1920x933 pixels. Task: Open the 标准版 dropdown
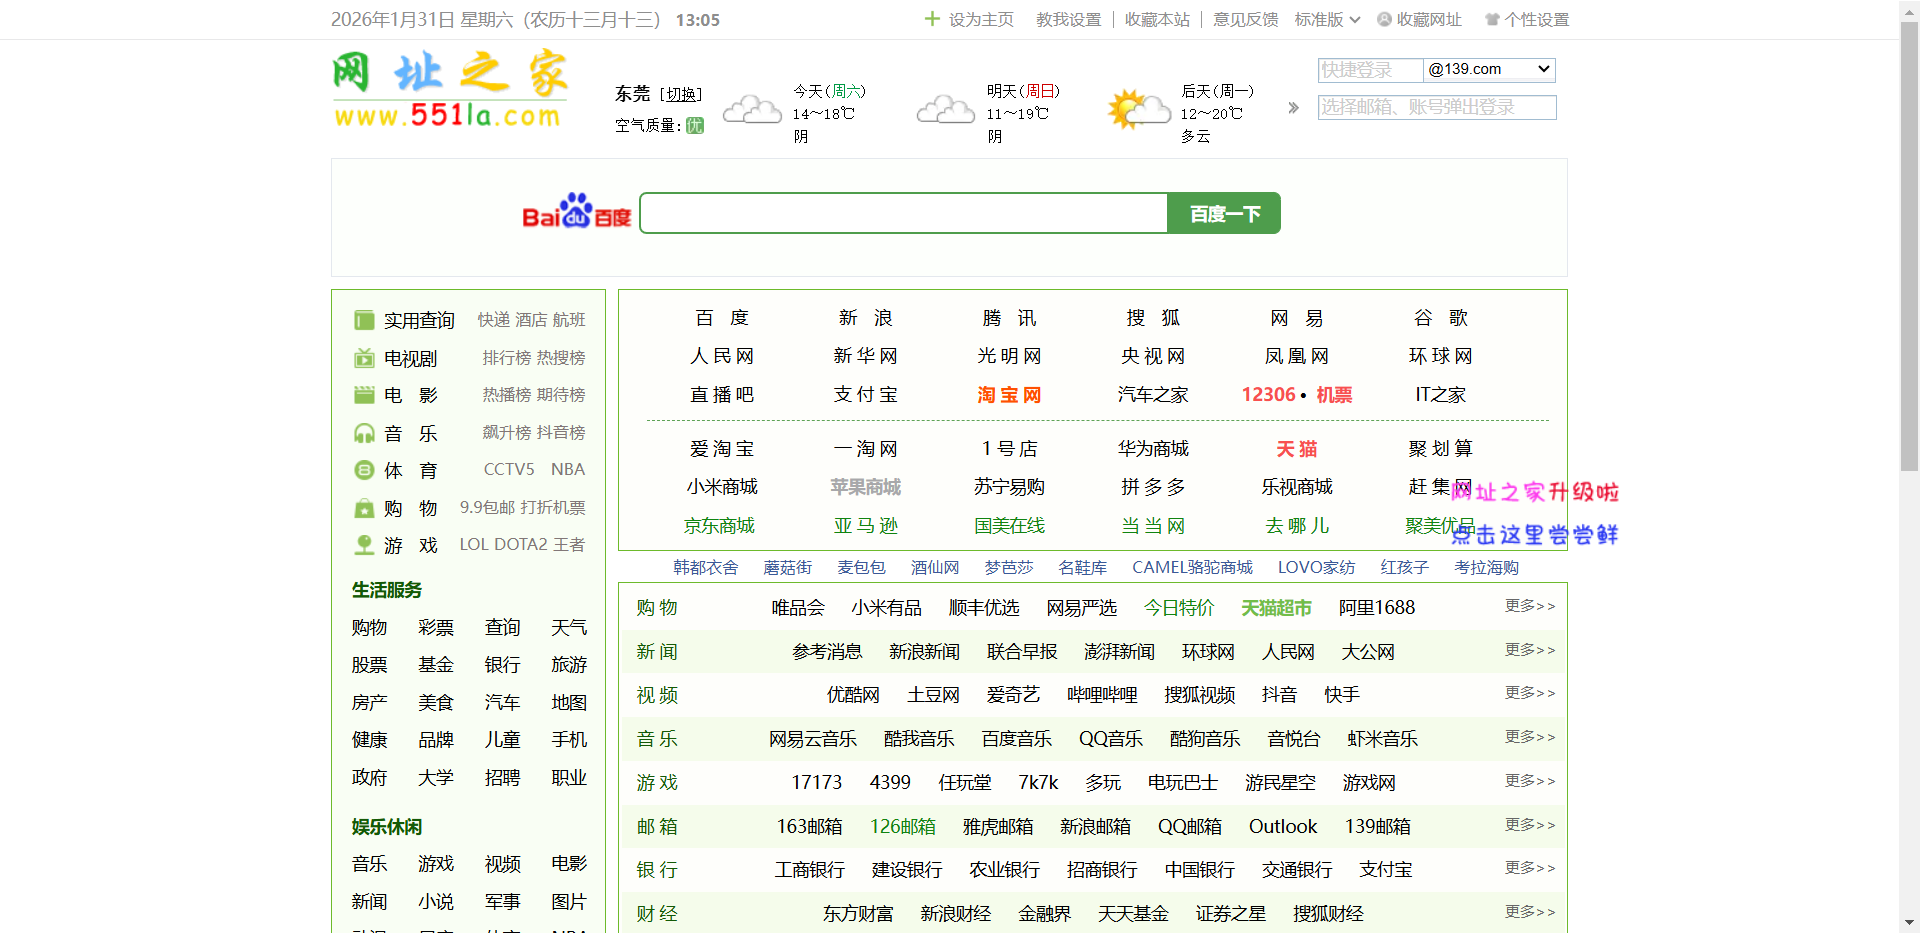(x=1327, y=19)
